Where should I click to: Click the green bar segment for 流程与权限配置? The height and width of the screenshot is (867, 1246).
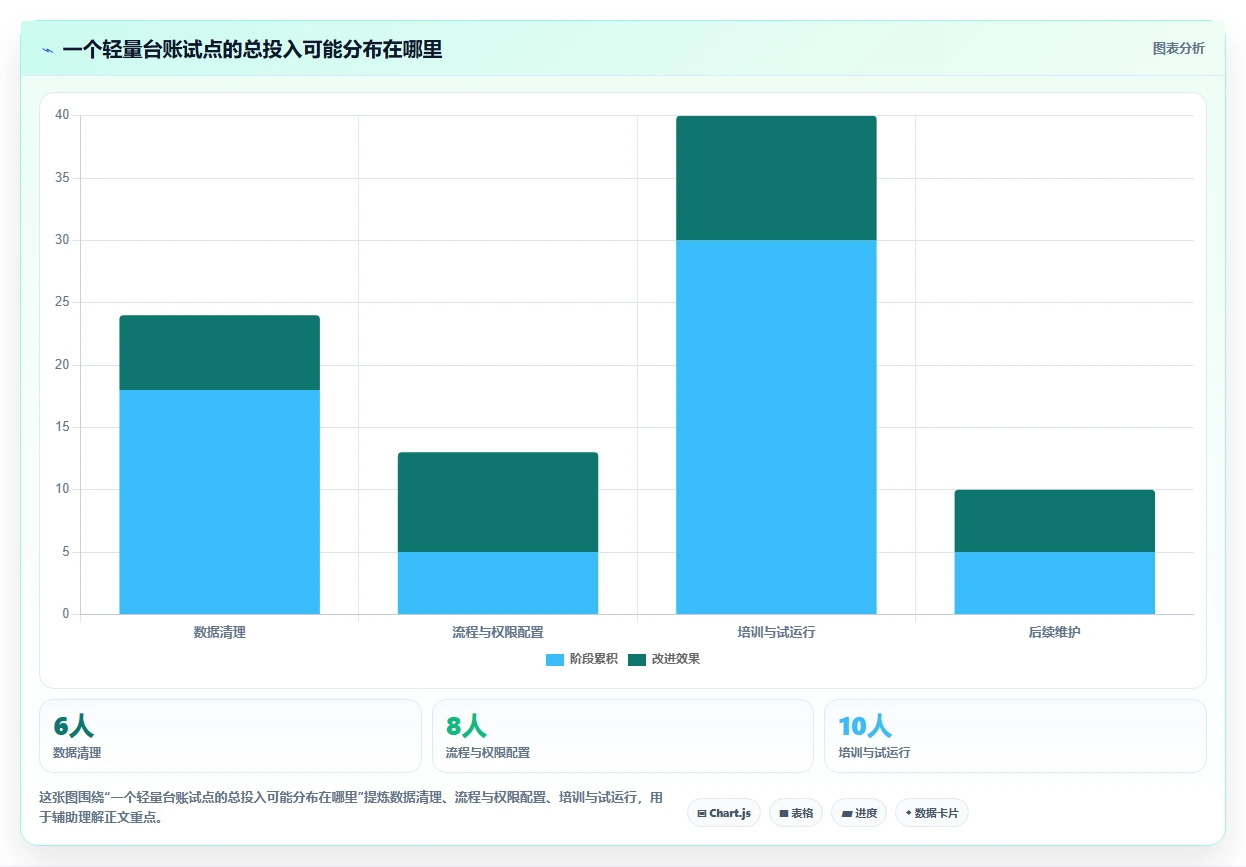pyautogui.click(x=498, y=502)
